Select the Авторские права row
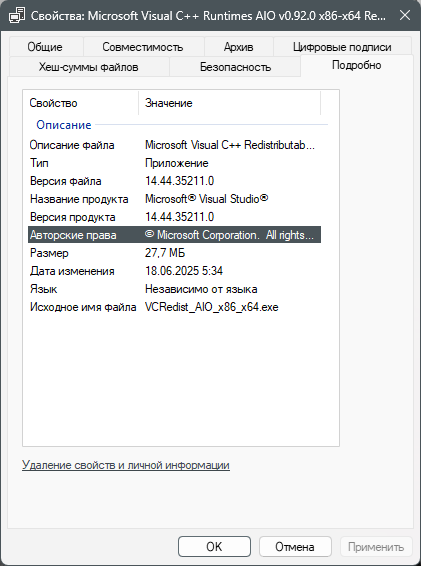This screenshot has height=566, width=421. [x=174, y=235]
